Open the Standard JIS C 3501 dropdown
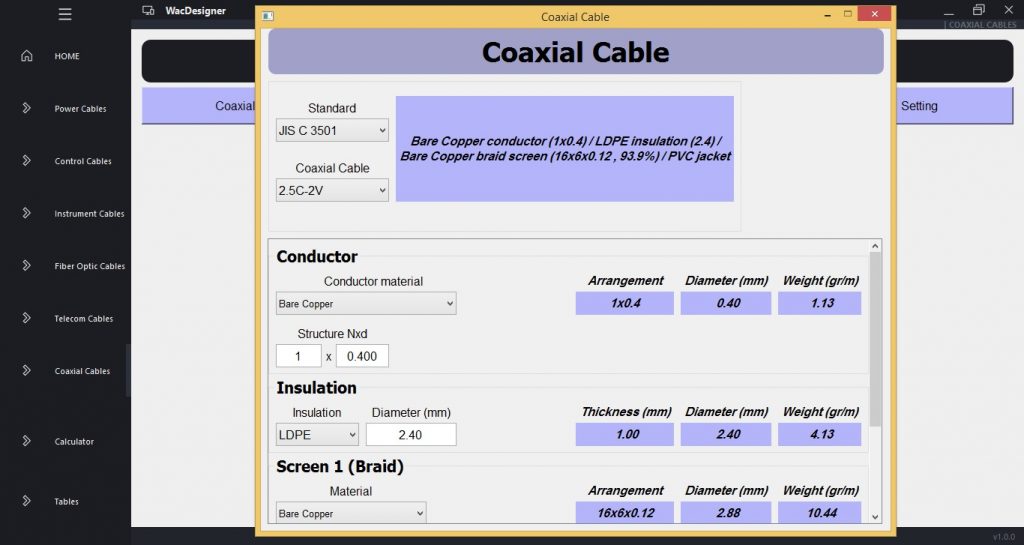Screen dimensions: 1024x545 [x=332, y=130]
